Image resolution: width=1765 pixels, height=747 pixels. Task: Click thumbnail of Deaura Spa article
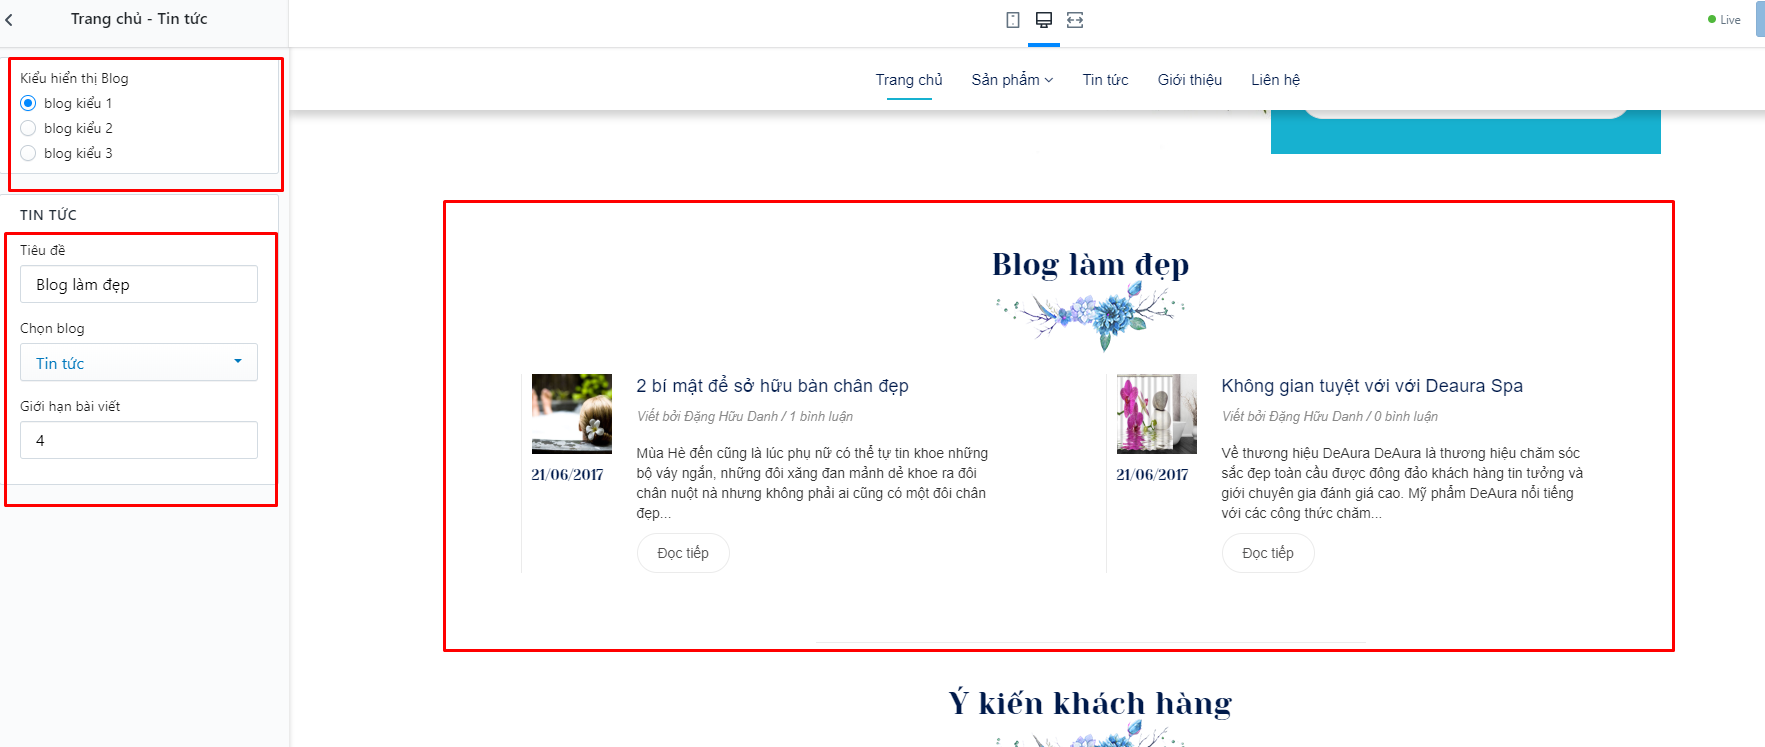coord(1157,414)
